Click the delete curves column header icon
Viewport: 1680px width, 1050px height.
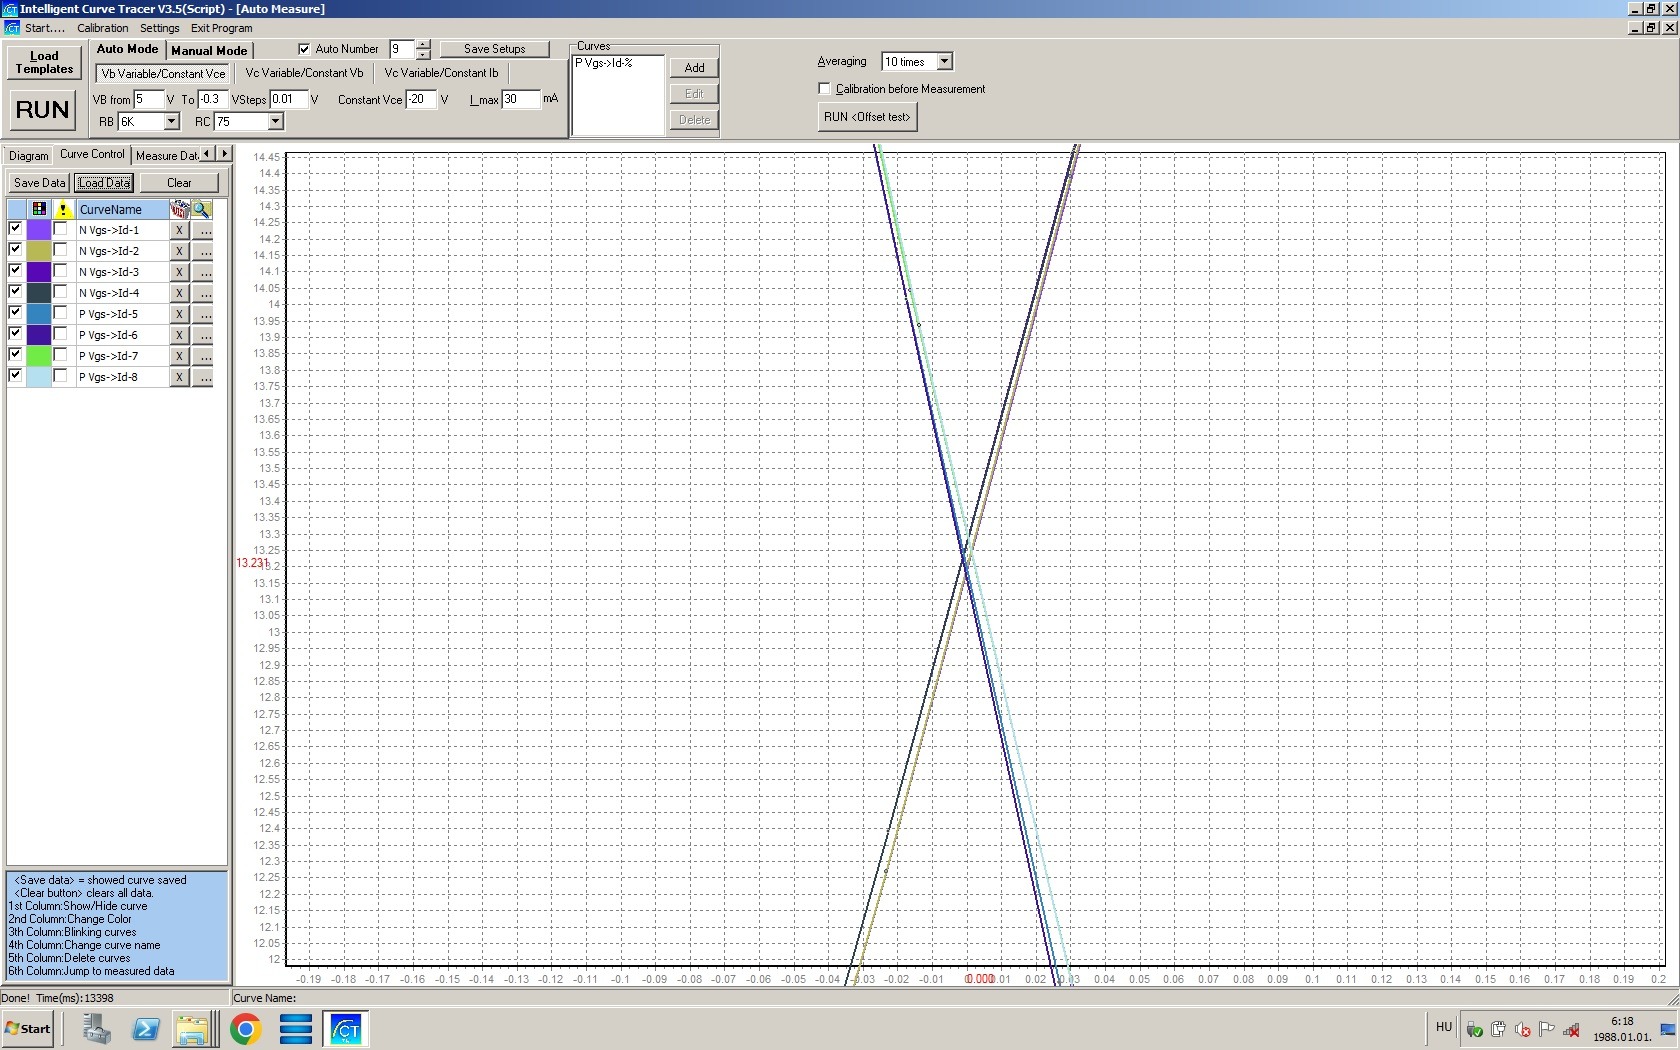click(x=179, y=209)
